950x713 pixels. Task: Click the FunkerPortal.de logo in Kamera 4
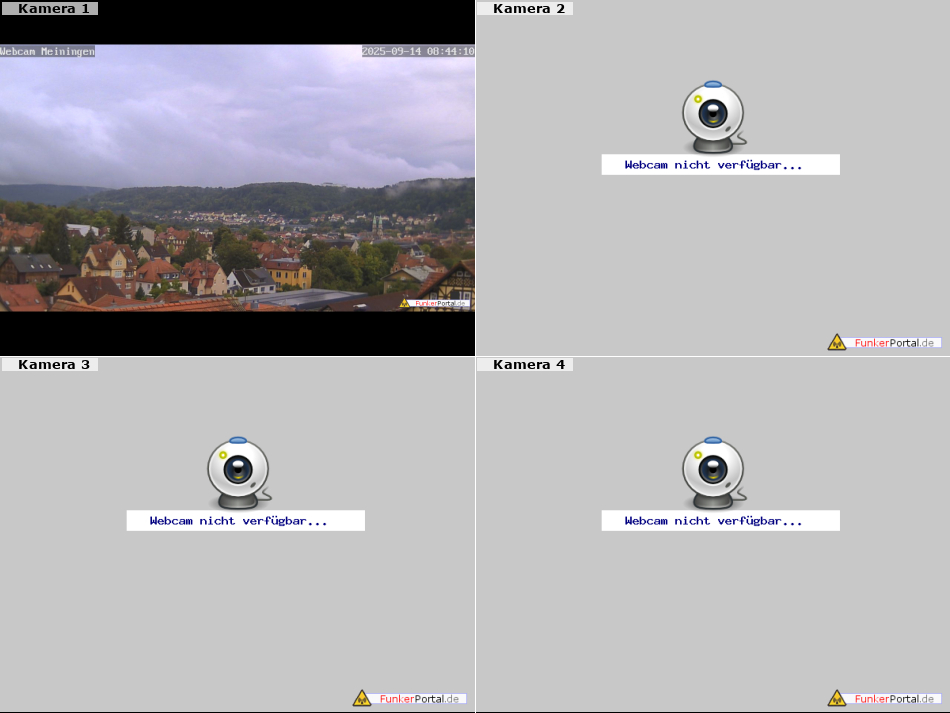(x=885, y=698)
